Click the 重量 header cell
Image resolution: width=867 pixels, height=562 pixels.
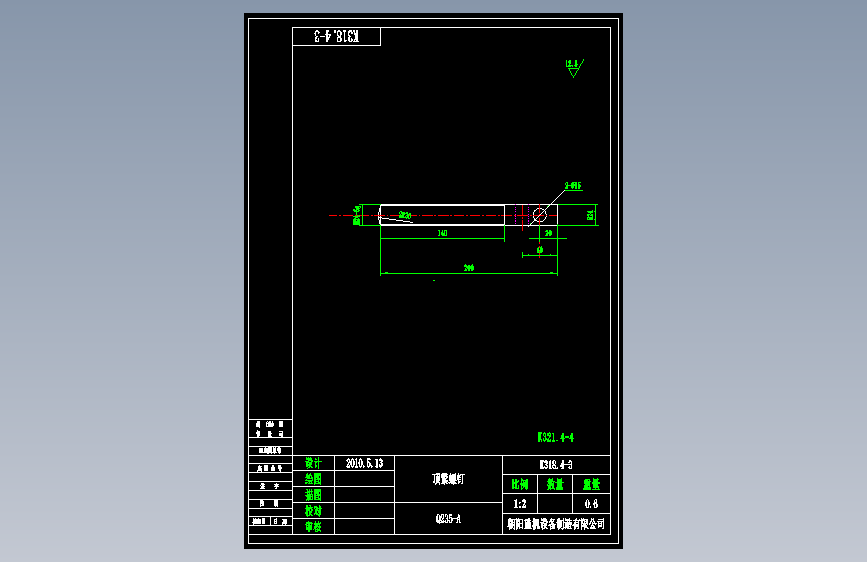pyautogui.click(x=591, y=485)
